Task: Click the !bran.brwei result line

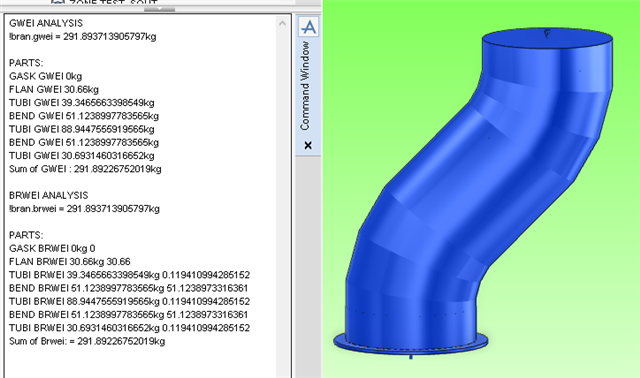Action: click(x=84, y=209)
